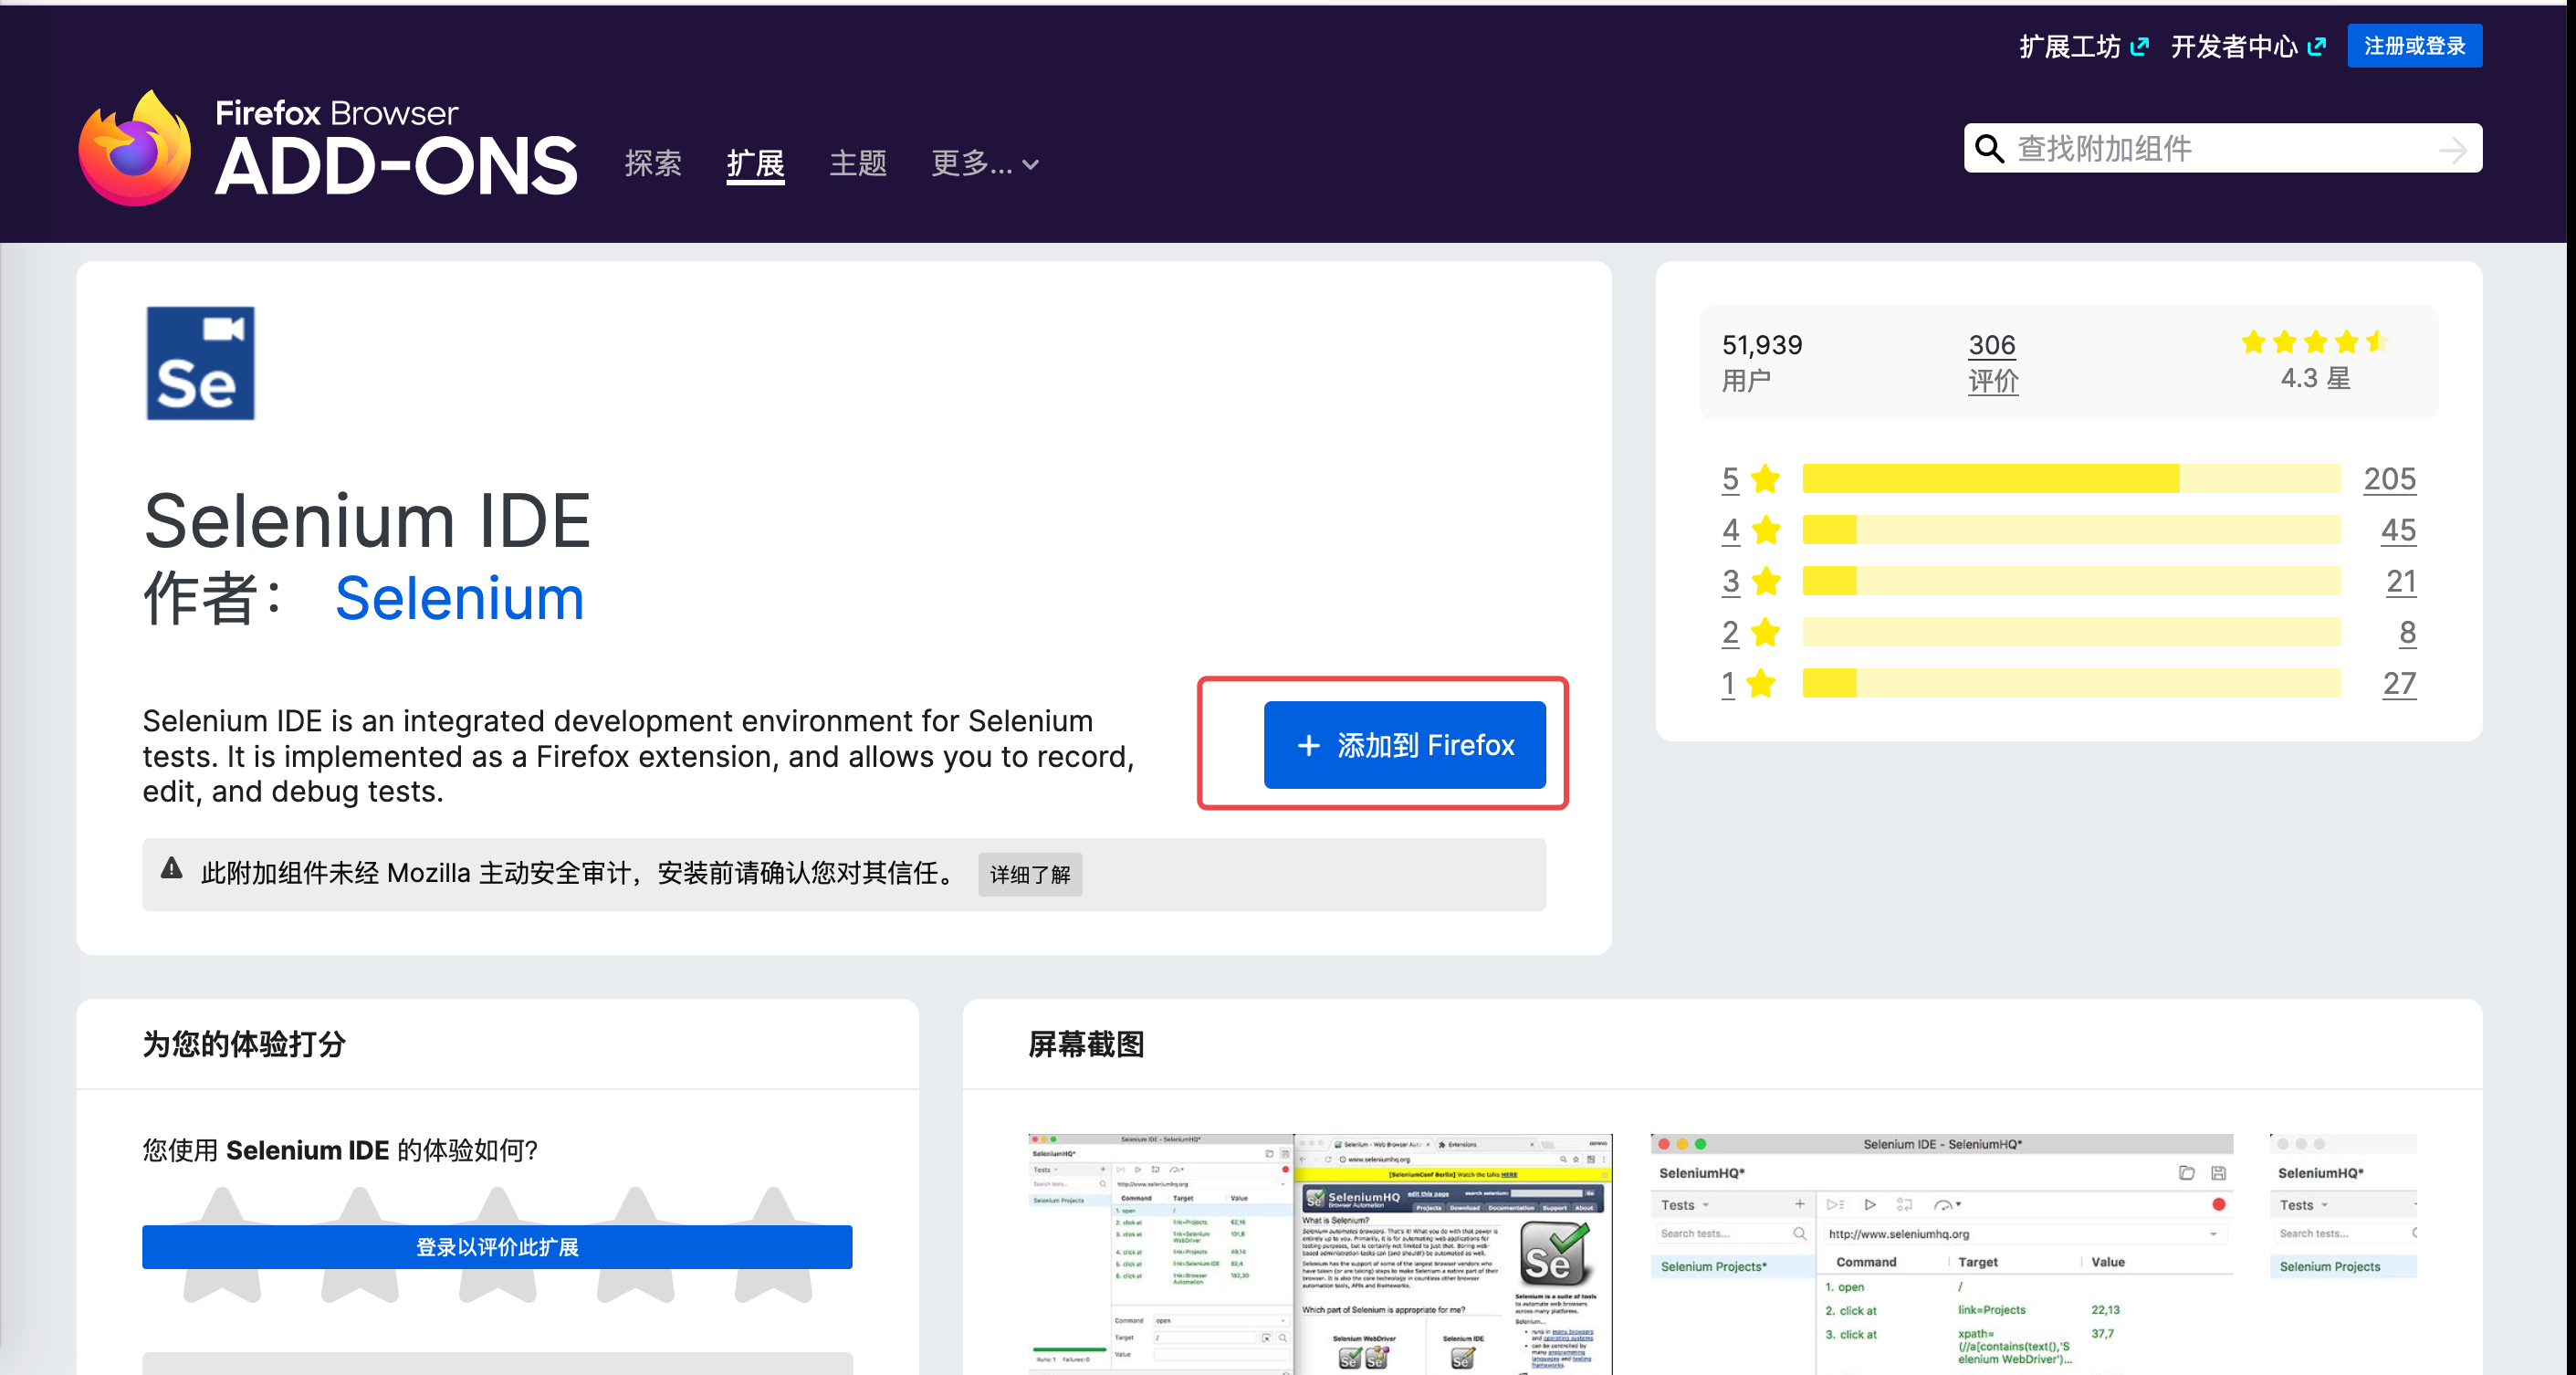Select the first gray star in the rating widget
This screenshot has height=1375, width=2576.
[223, 1245]
